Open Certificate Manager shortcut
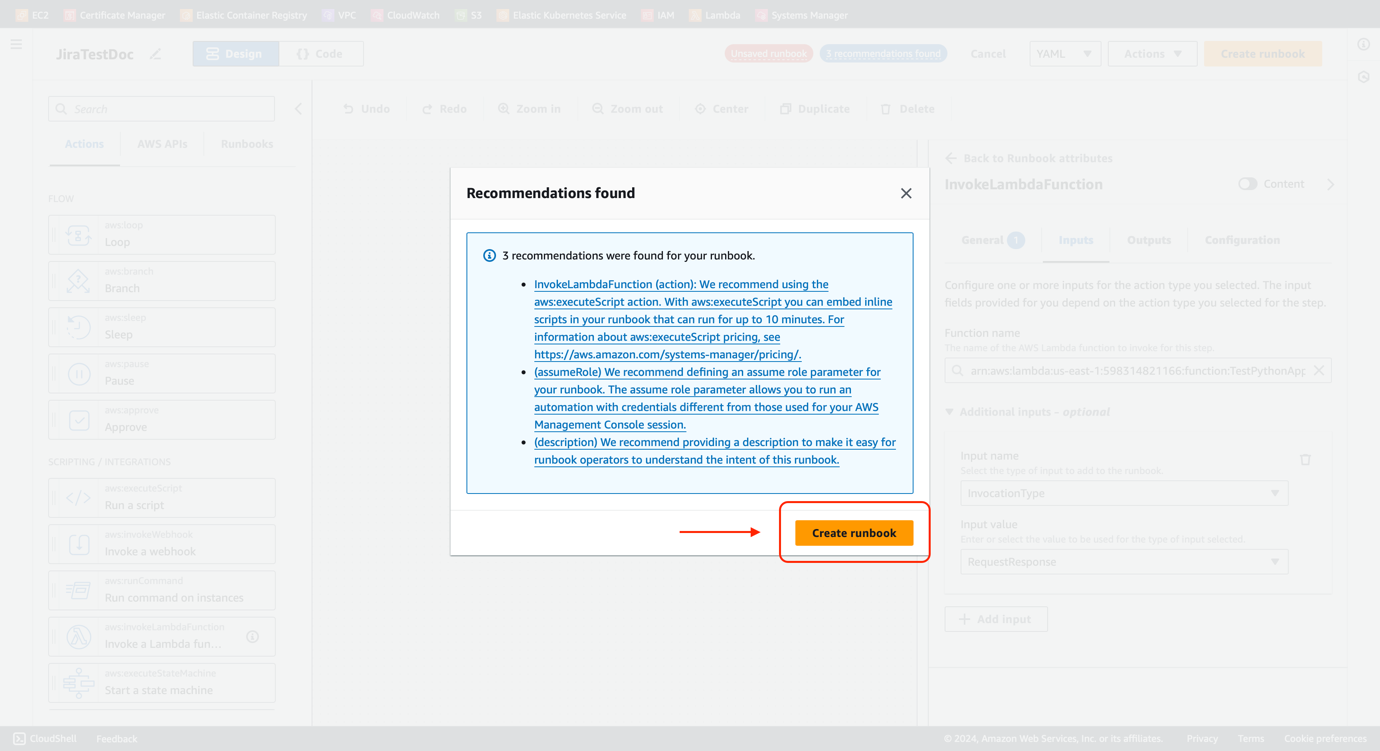Viewport: 1380px width, 751px height. coord(114,15)
